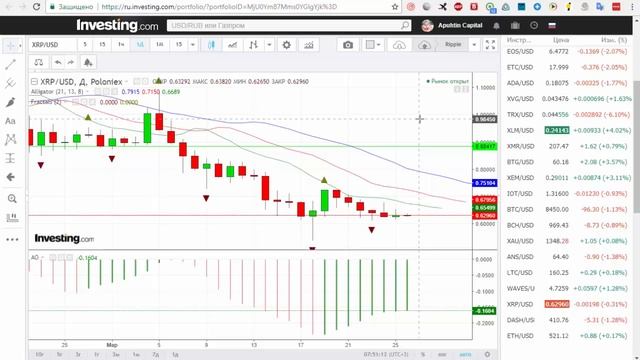Viewport: 640px width, 360px height.
Task: Select the prediction and measurement tool in left sidebar
Action: pos(11,158)
